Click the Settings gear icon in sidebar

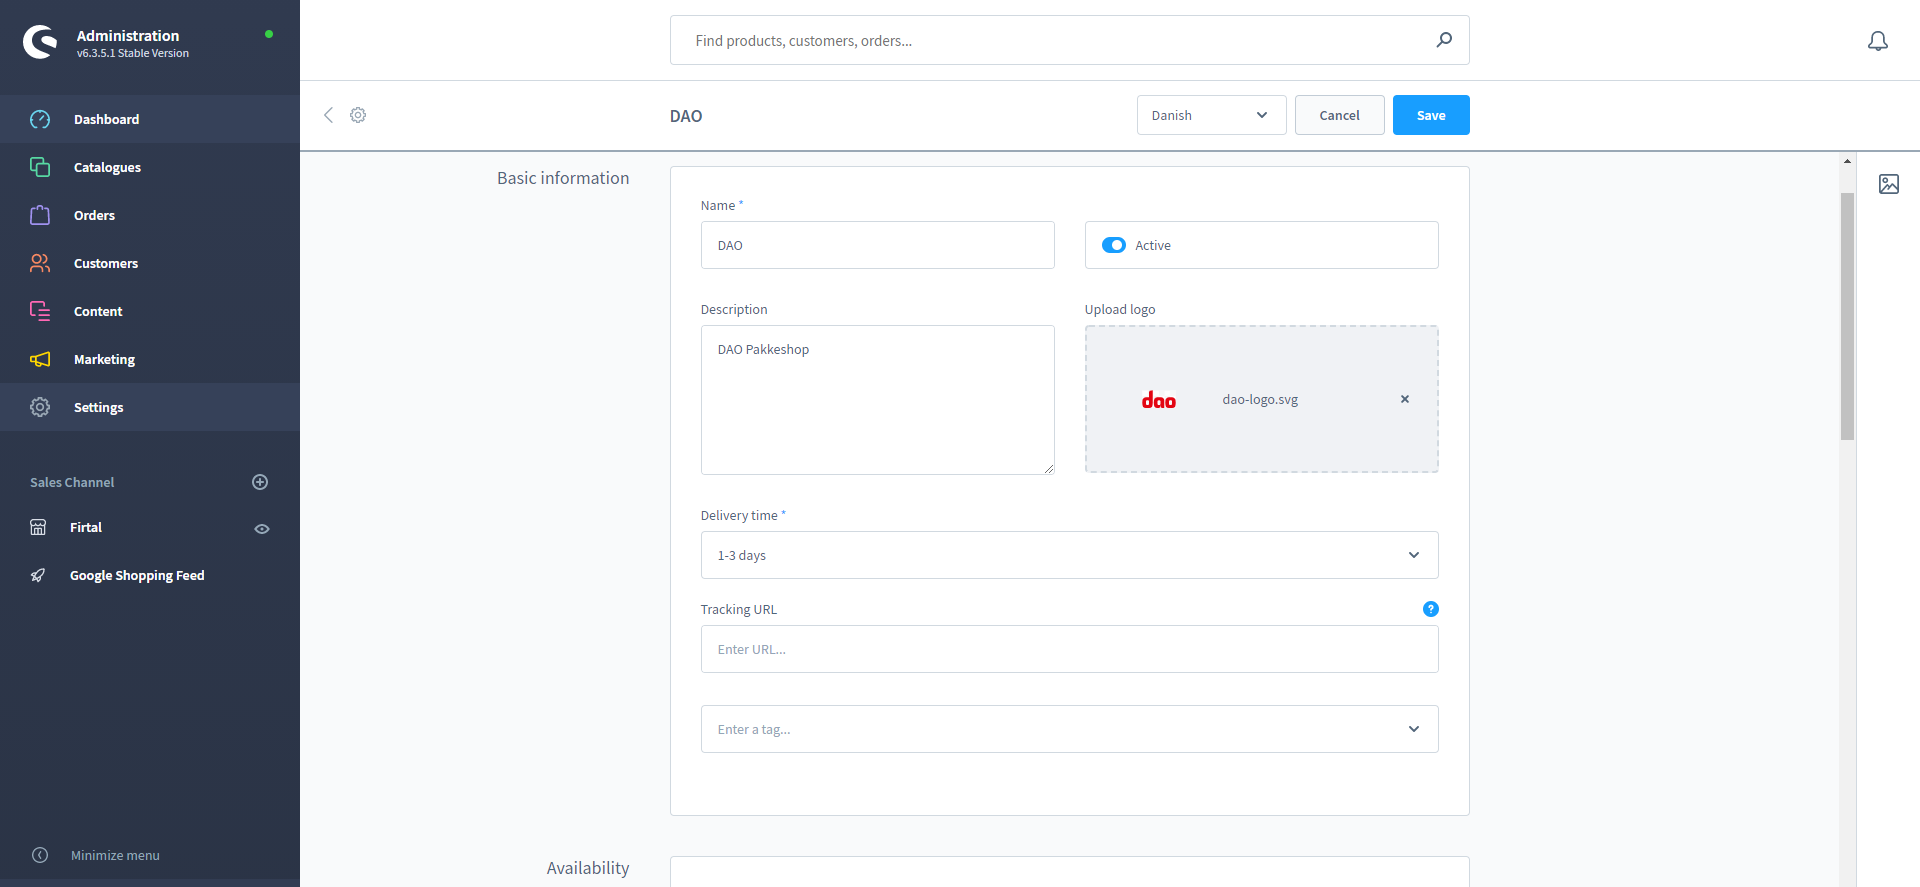(40, 407)
